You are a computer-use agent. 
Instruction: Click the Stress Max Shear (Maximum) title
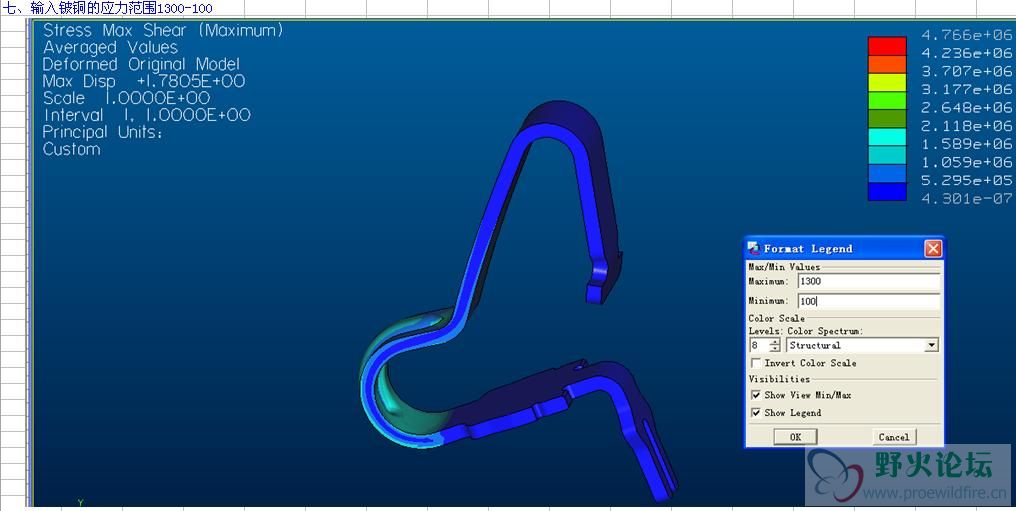(x=163, y=30)
